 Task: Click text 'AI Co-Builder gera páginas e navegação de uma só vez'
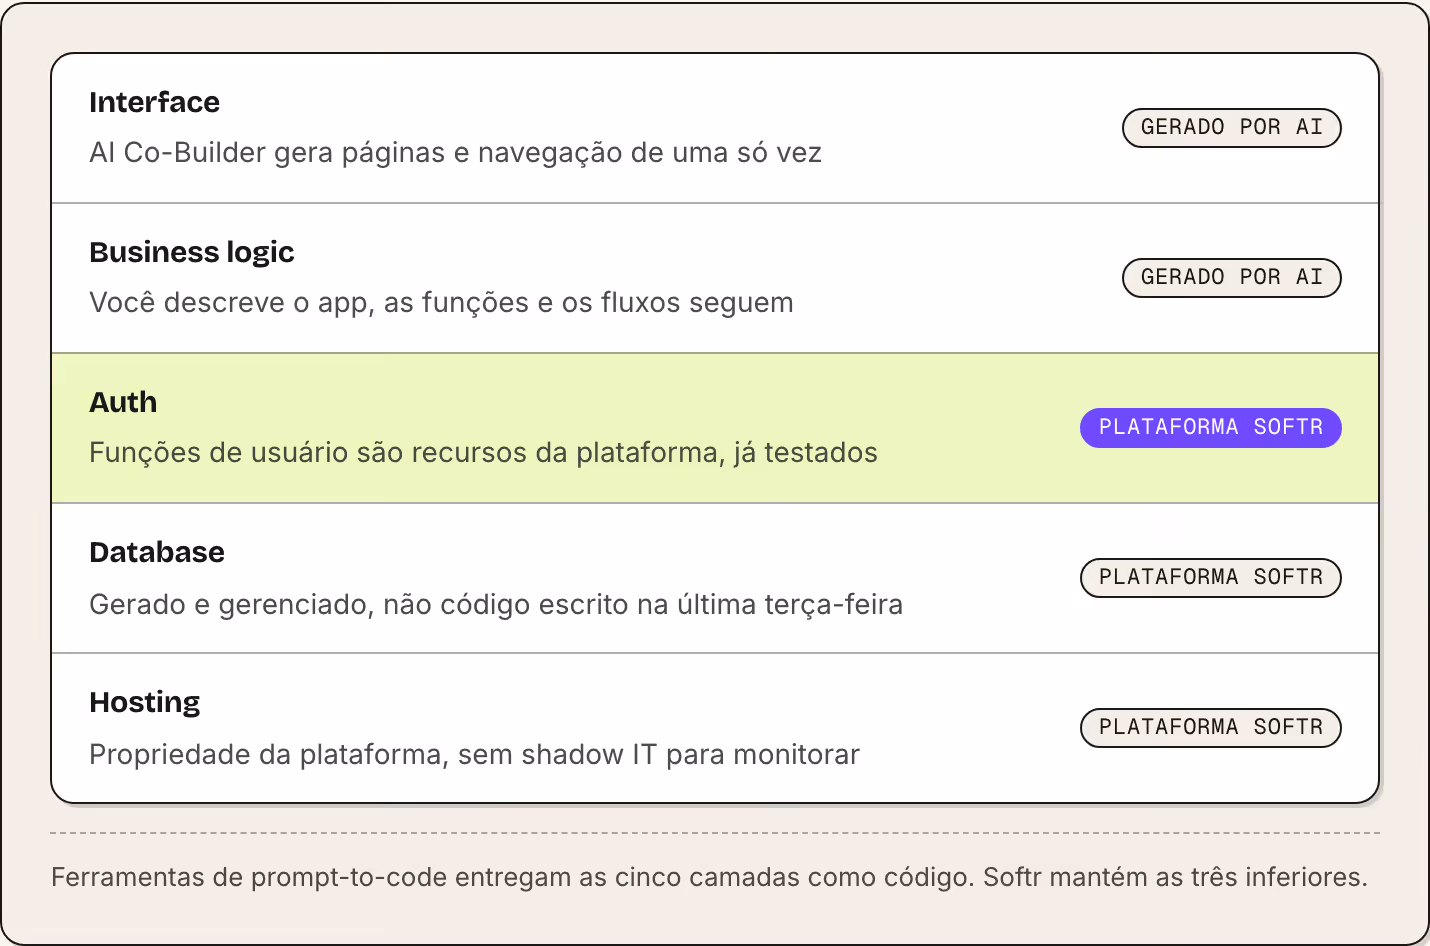(455, 153)
